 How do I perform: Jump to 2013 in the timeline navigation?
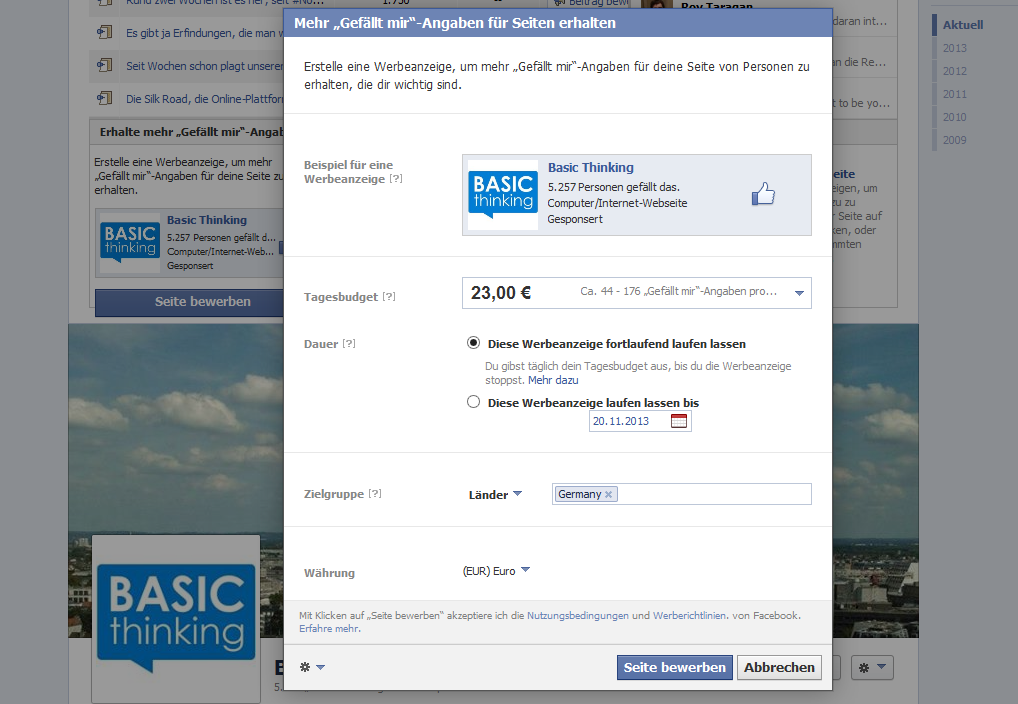(955, 48)
